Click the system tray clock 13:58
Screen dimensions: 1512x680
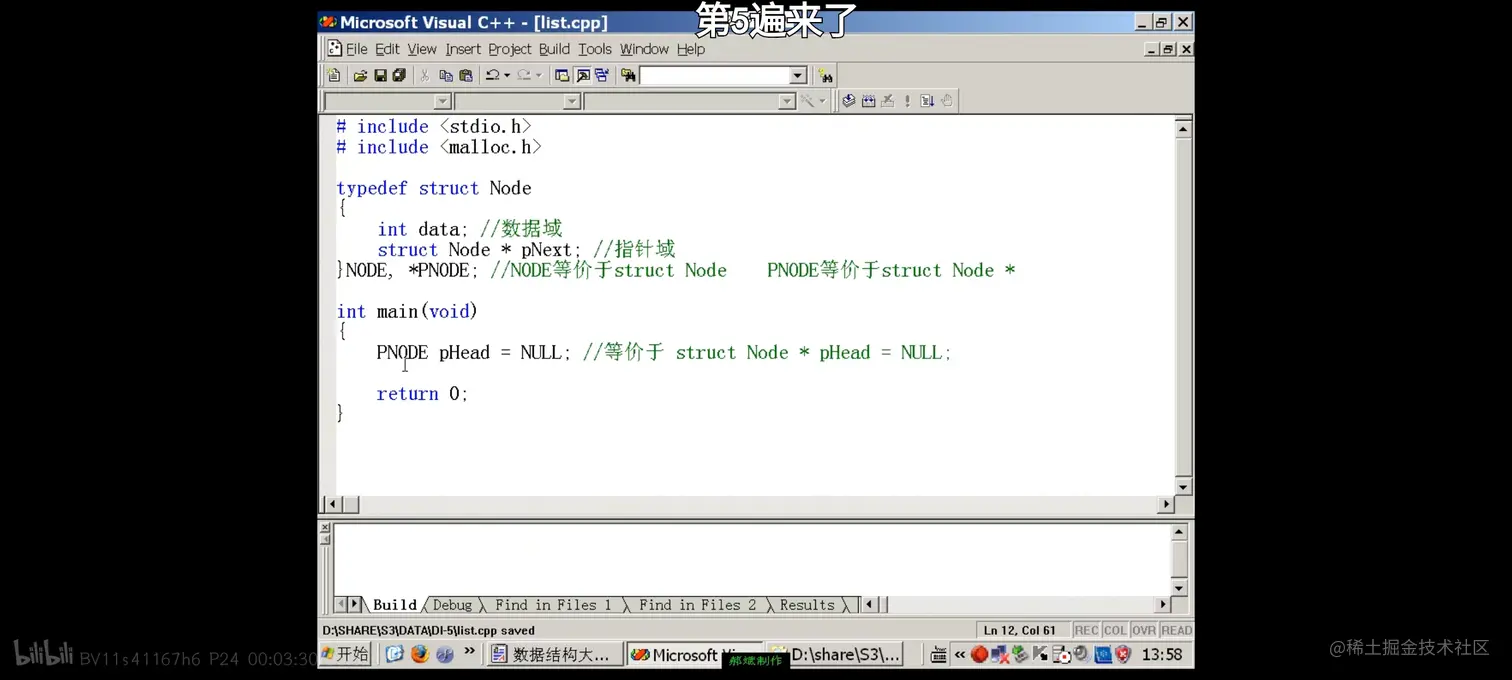(1162, 655)
